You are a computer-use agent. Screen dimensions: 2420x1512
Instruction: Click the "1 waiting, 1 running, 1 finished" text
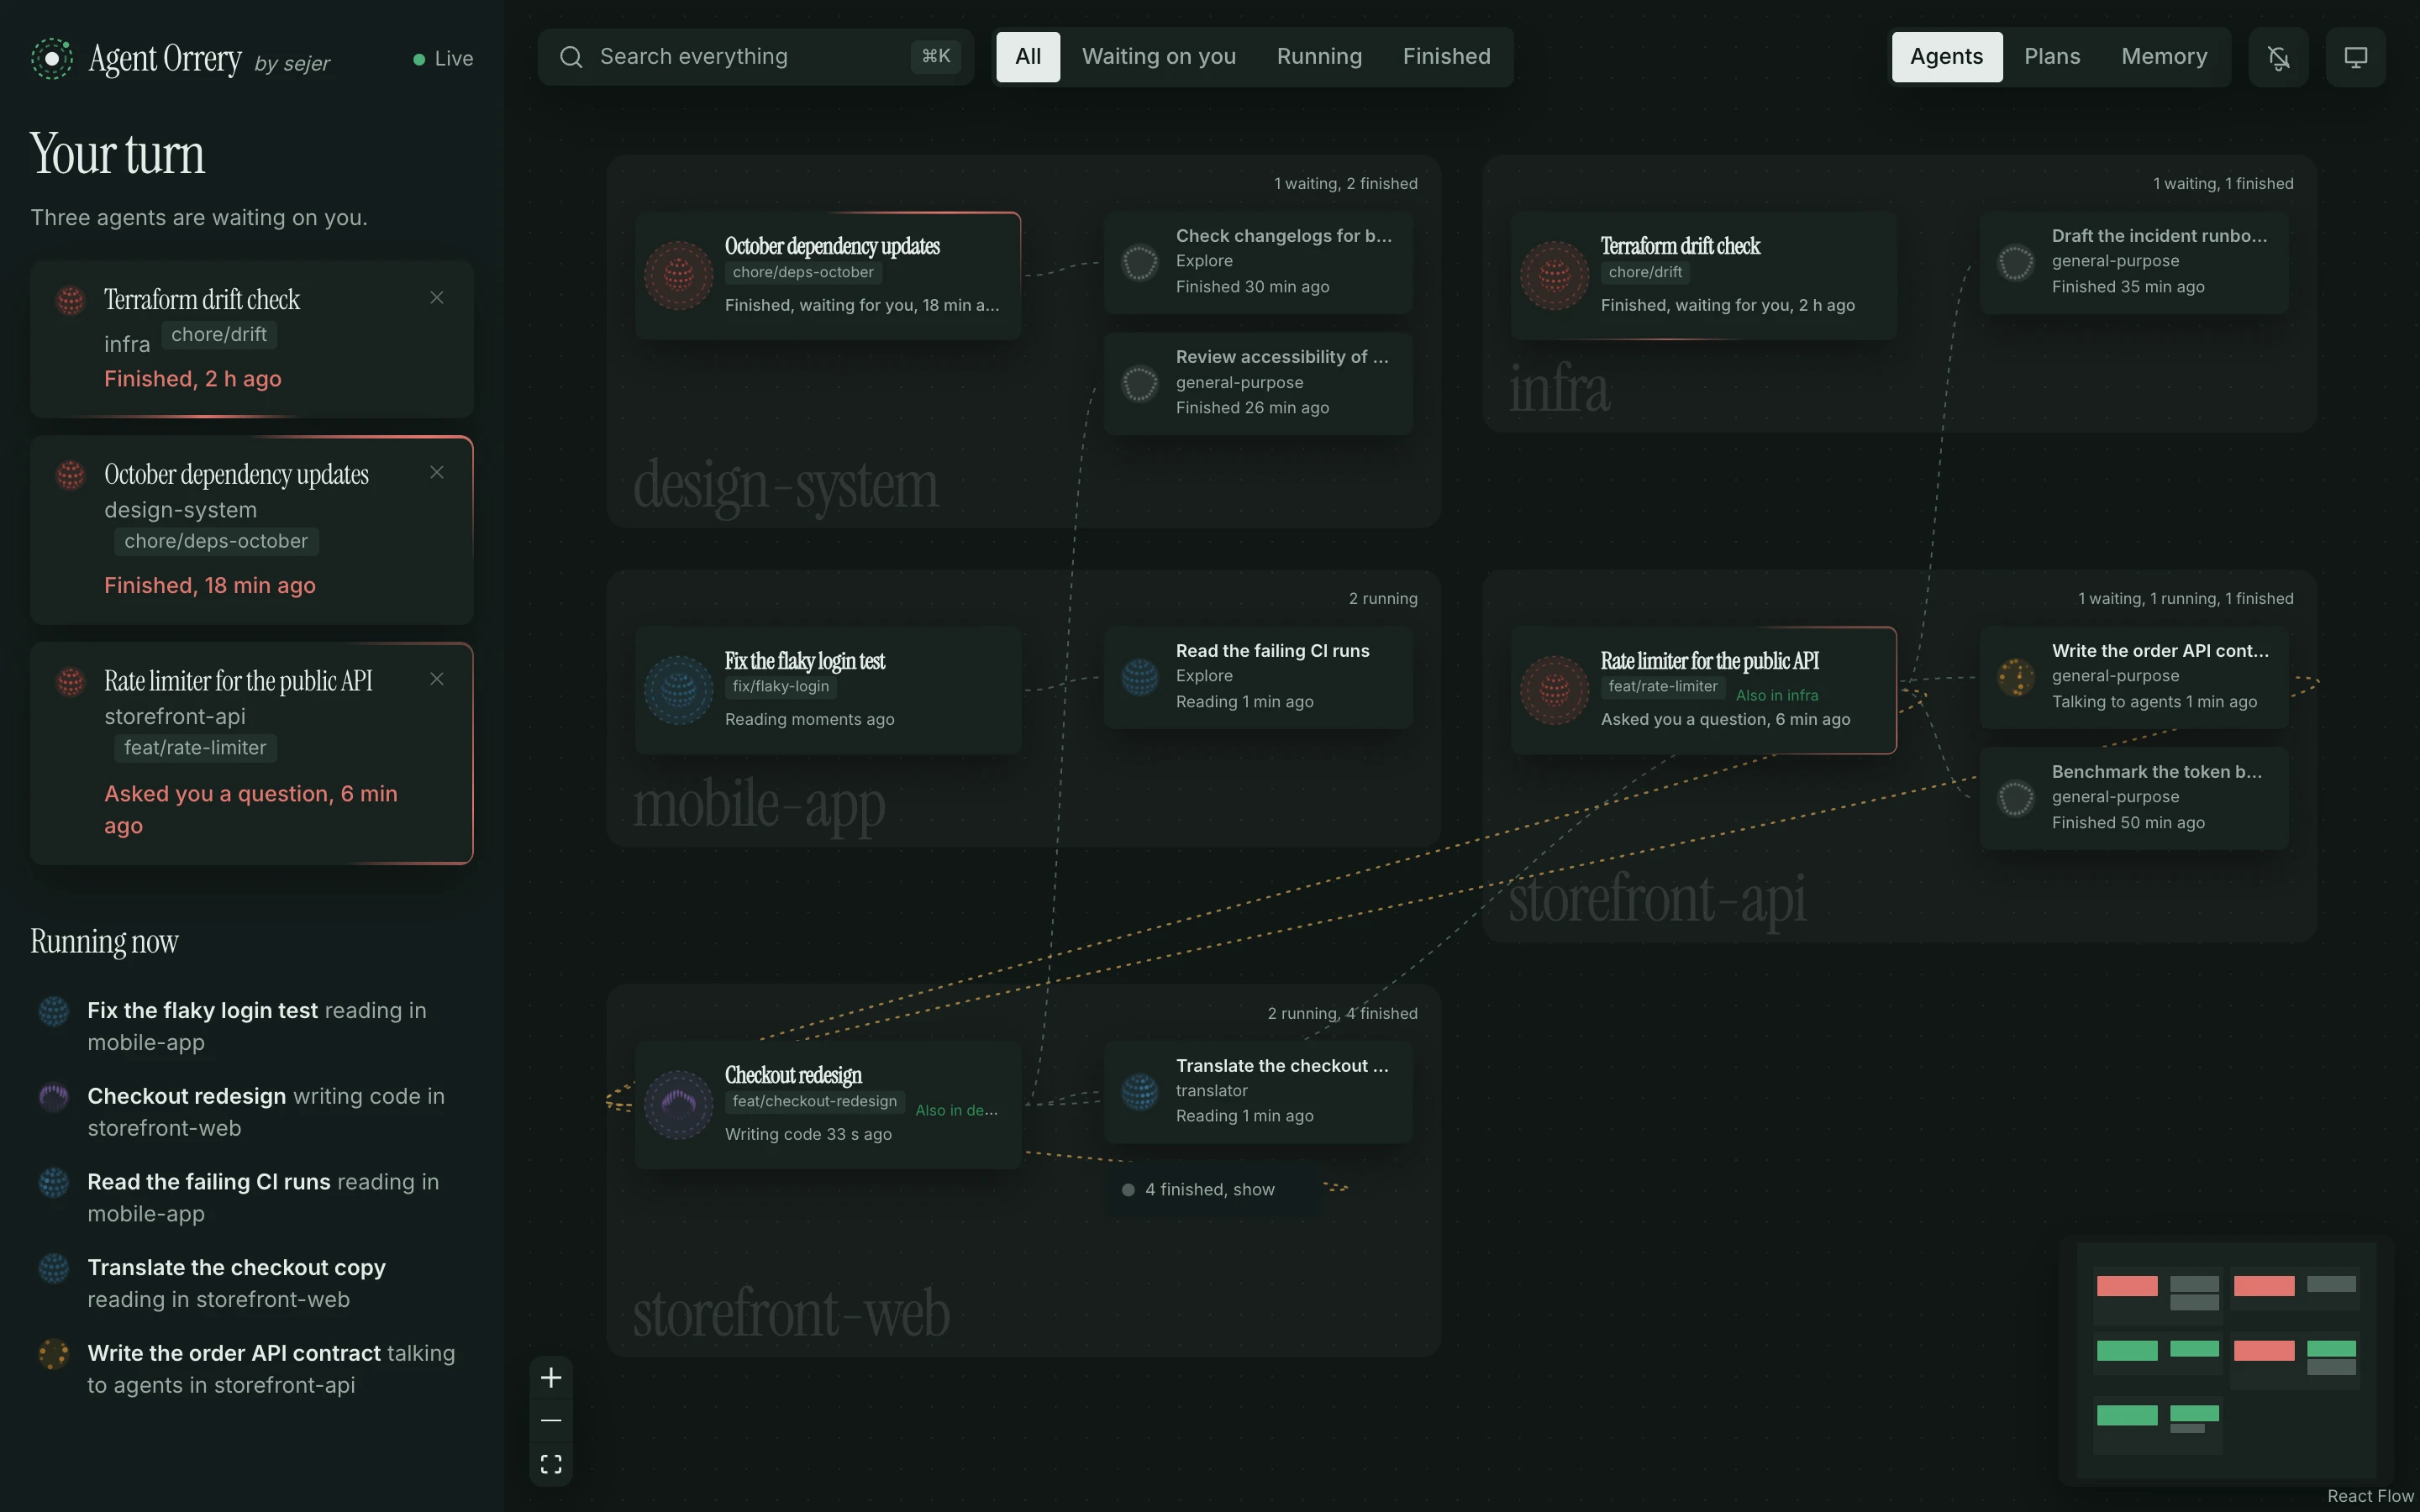[2186, 599]
